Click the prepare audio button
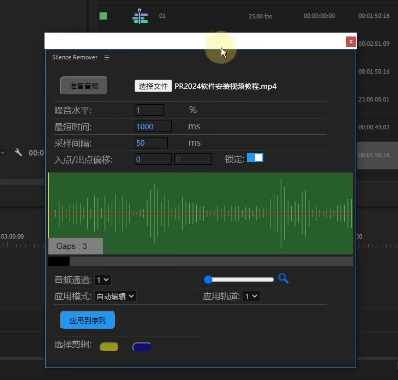This screenshot has height=380, width=398. 84,86
